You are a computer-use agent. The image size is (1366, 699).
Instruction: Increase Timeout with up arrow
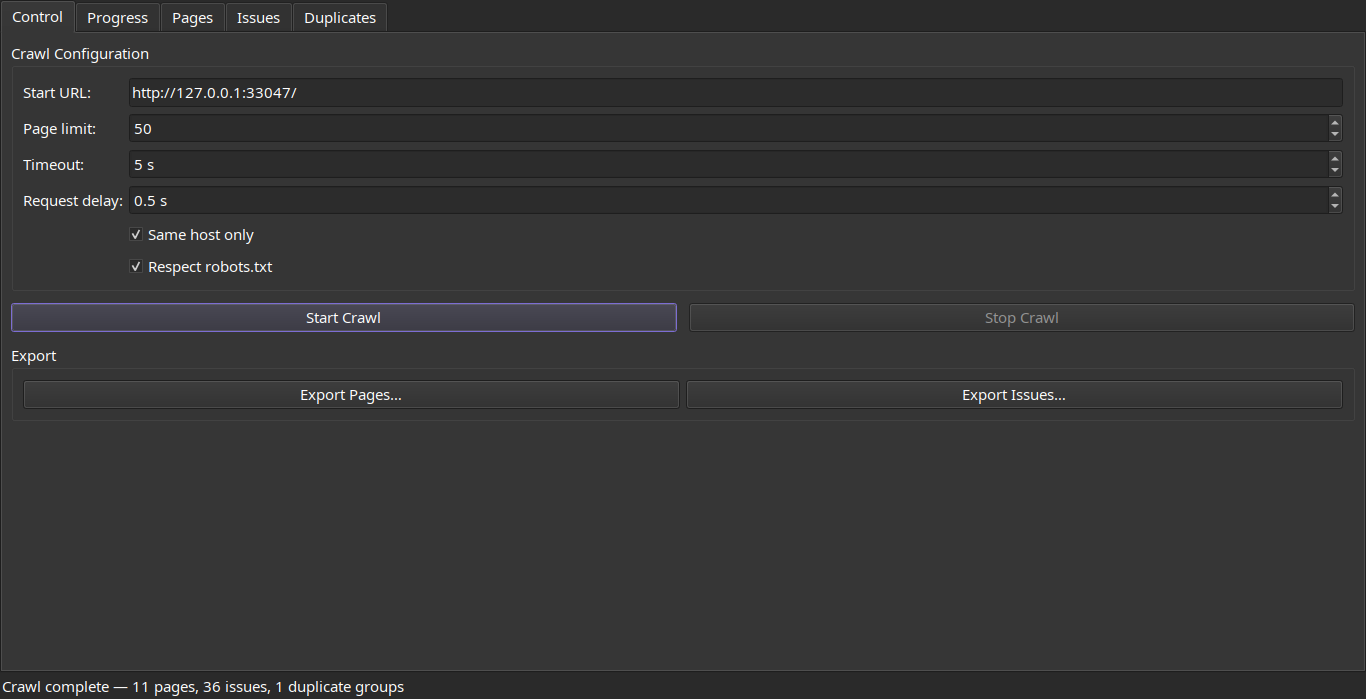pyautogui.click(x=1335, y=158)
